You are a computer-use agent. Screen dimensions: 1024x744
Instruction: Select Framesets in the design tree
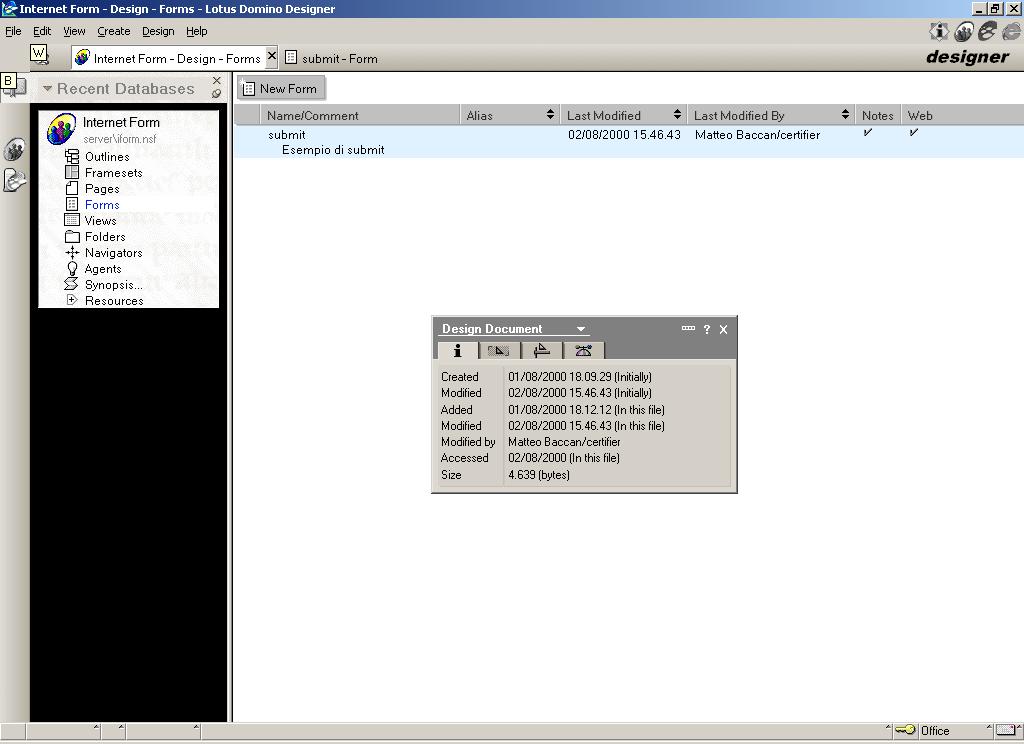[x=114, y=172]
